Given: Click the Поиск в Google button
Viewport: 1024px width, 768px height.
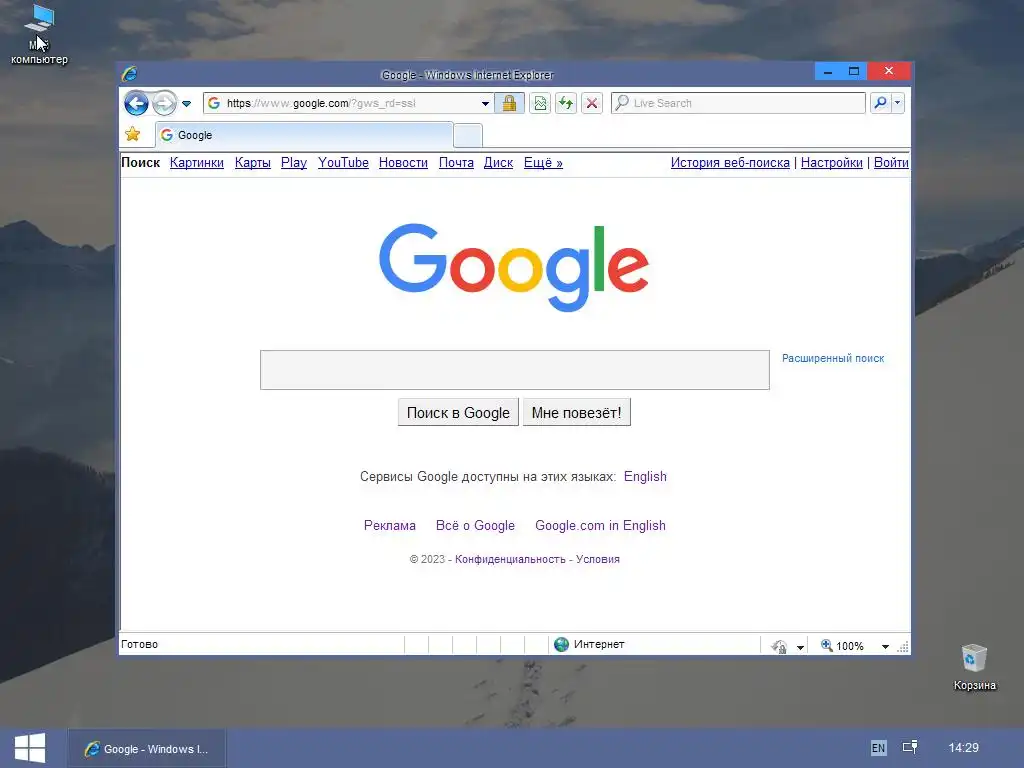Looking at the screenshot, I should click(458, 412).
